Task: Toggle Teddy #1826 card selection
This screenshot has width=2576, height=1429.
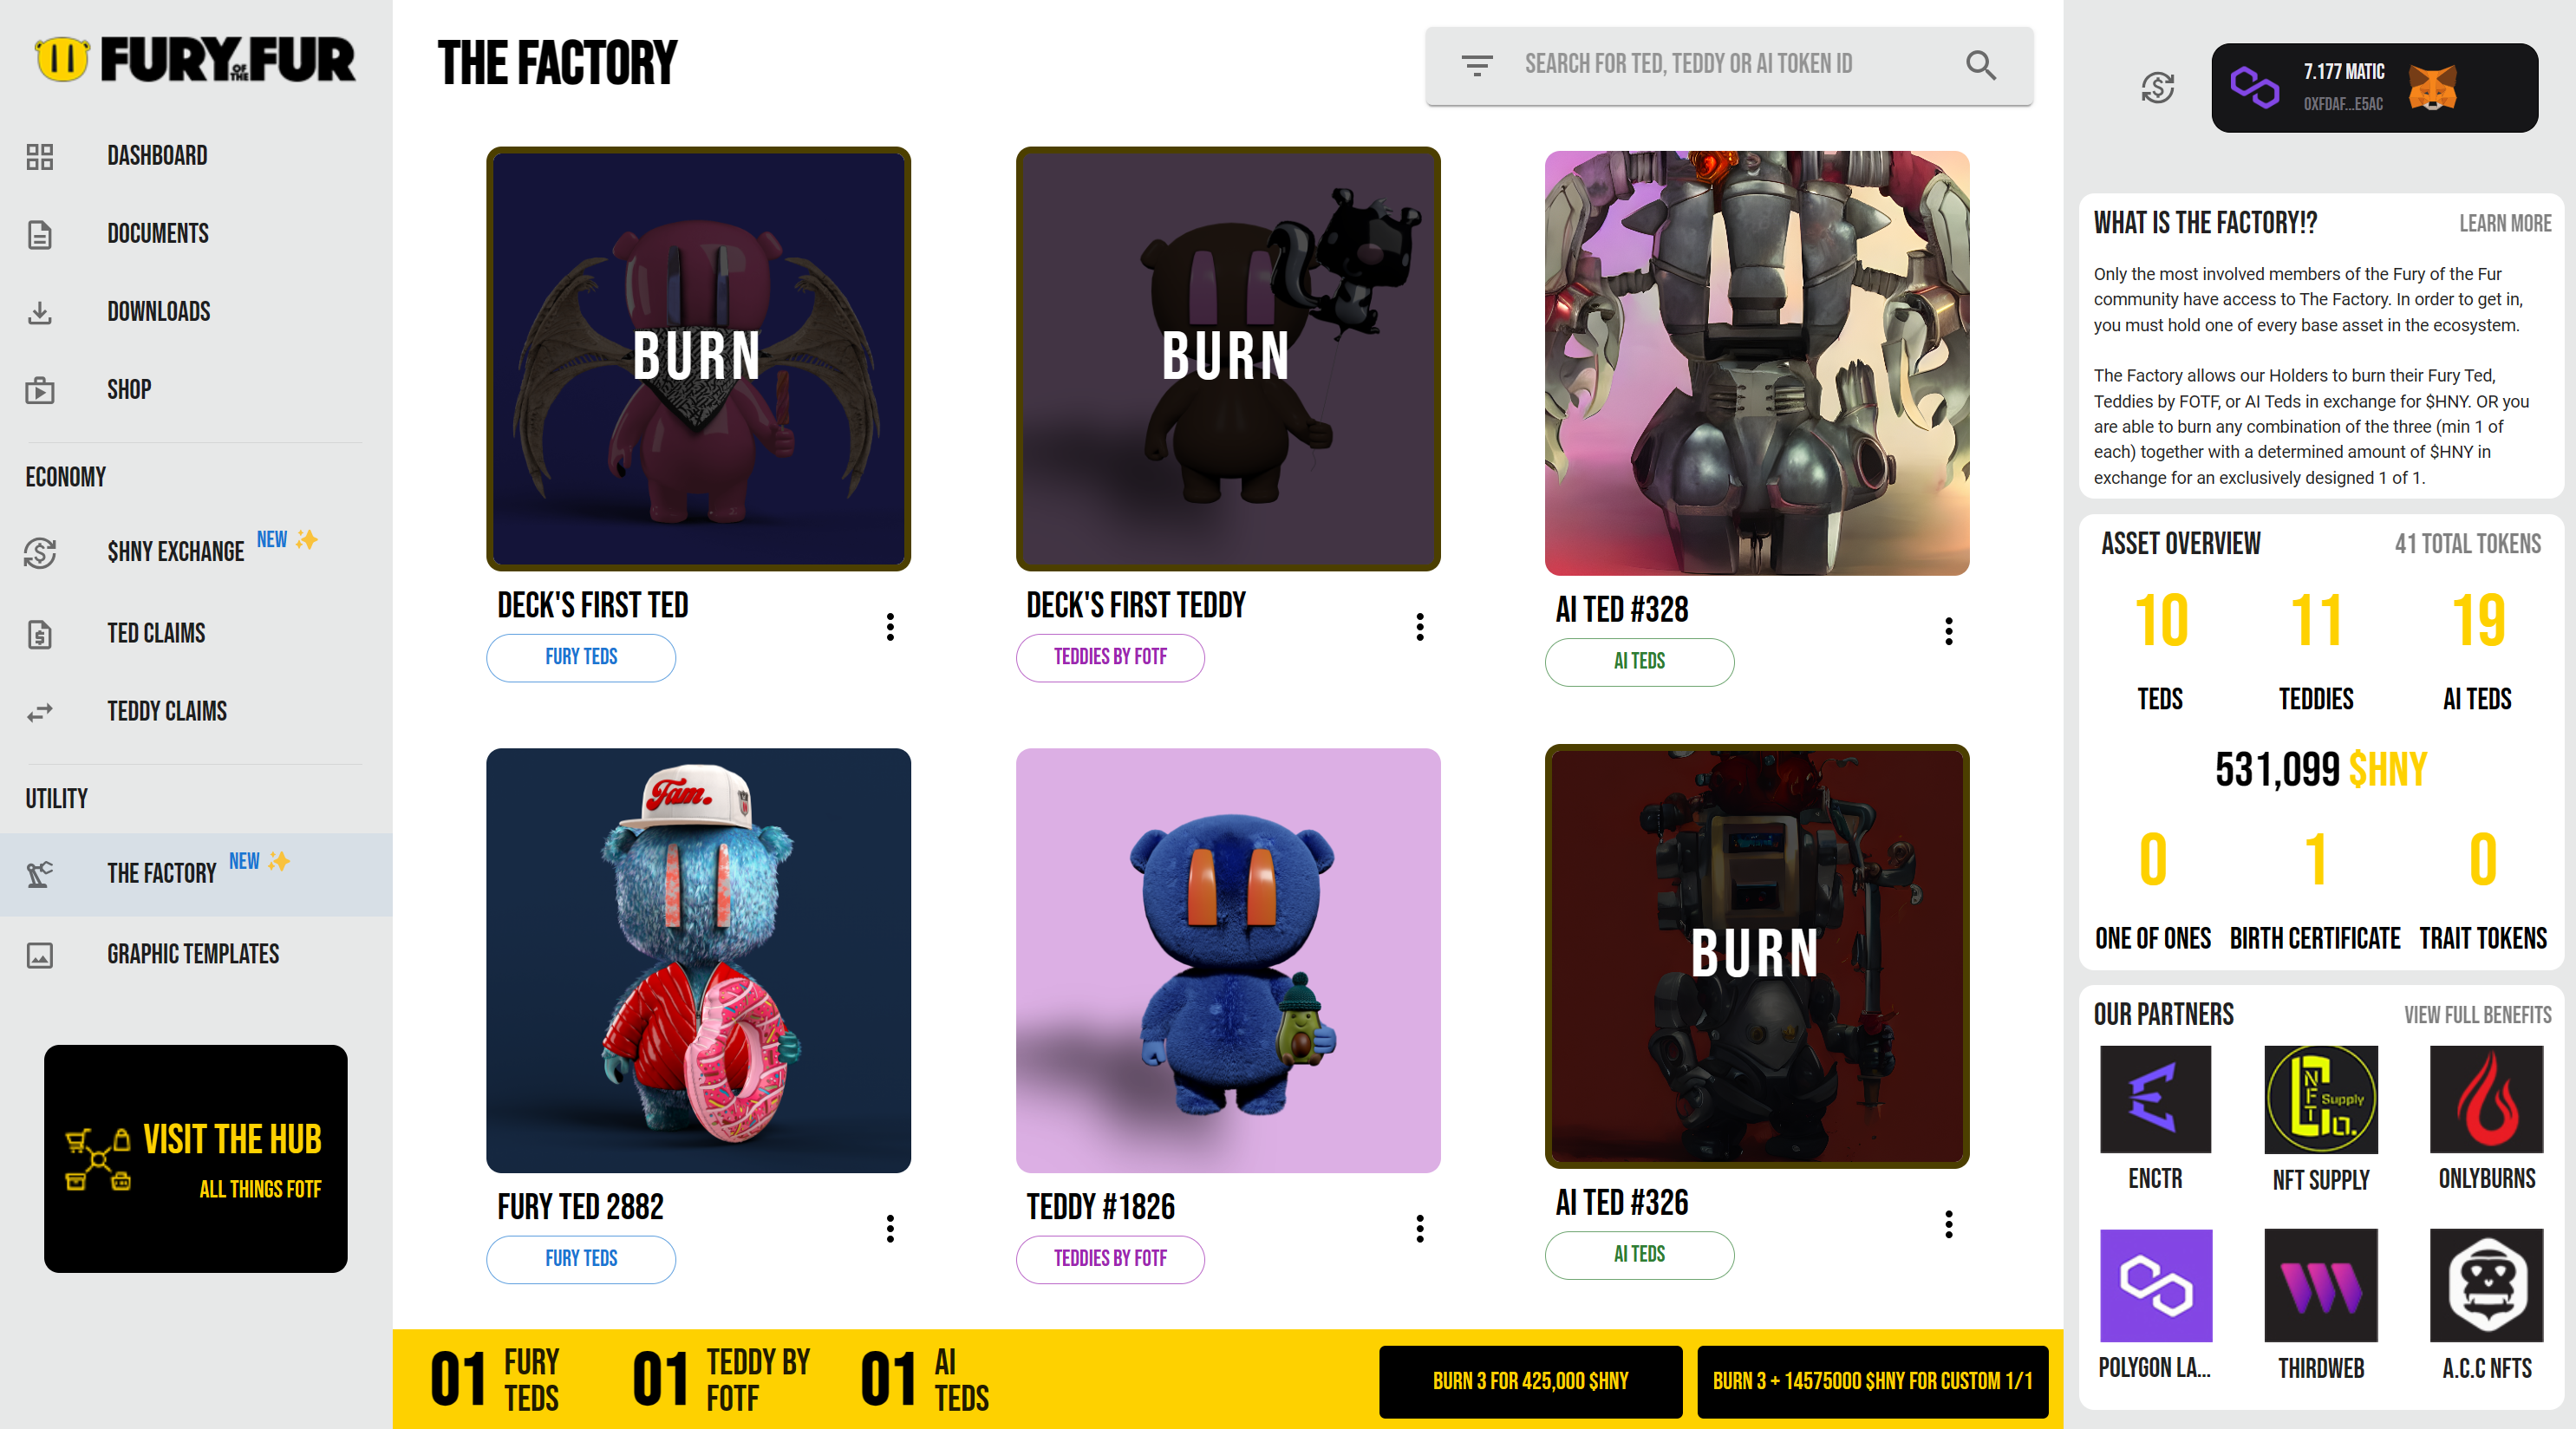Action: [x=1227, y=960]
